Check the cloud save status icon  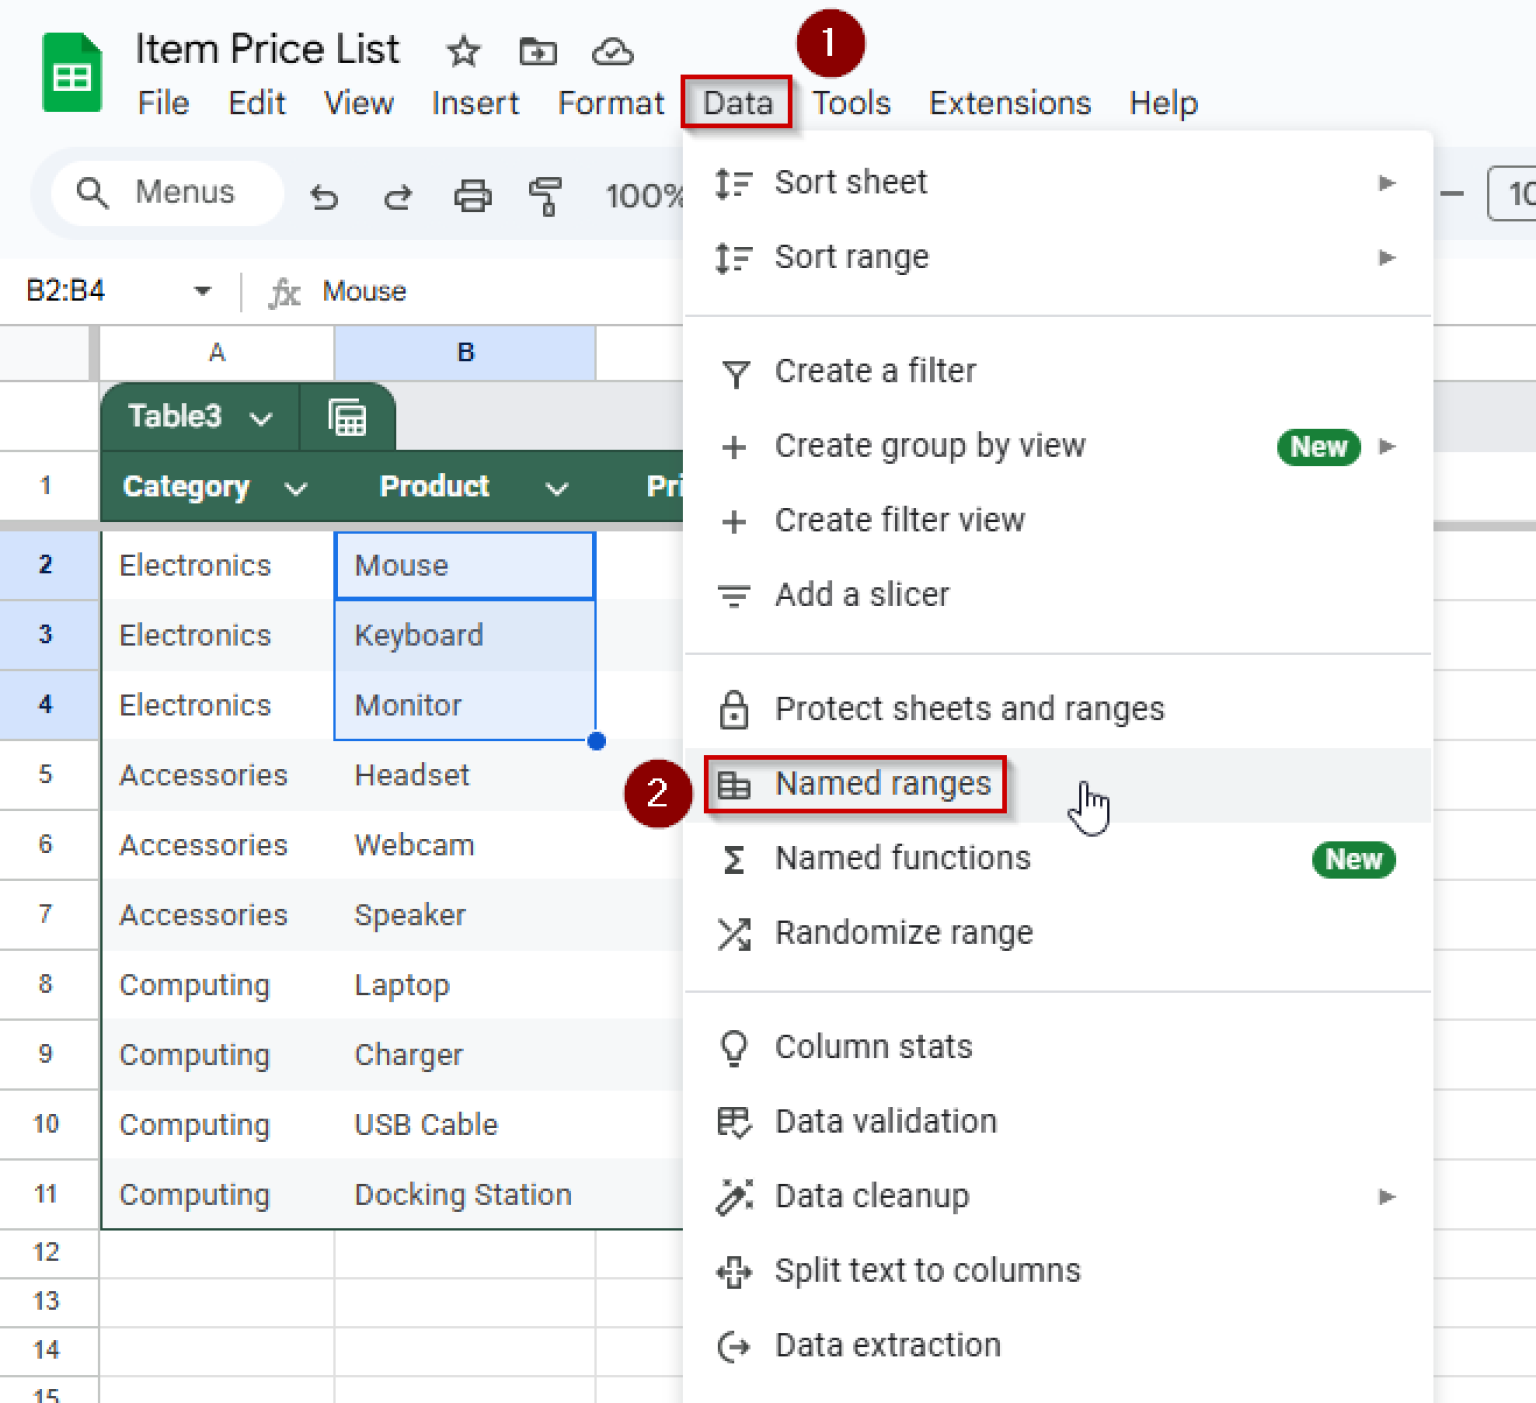tap(613, 51)
